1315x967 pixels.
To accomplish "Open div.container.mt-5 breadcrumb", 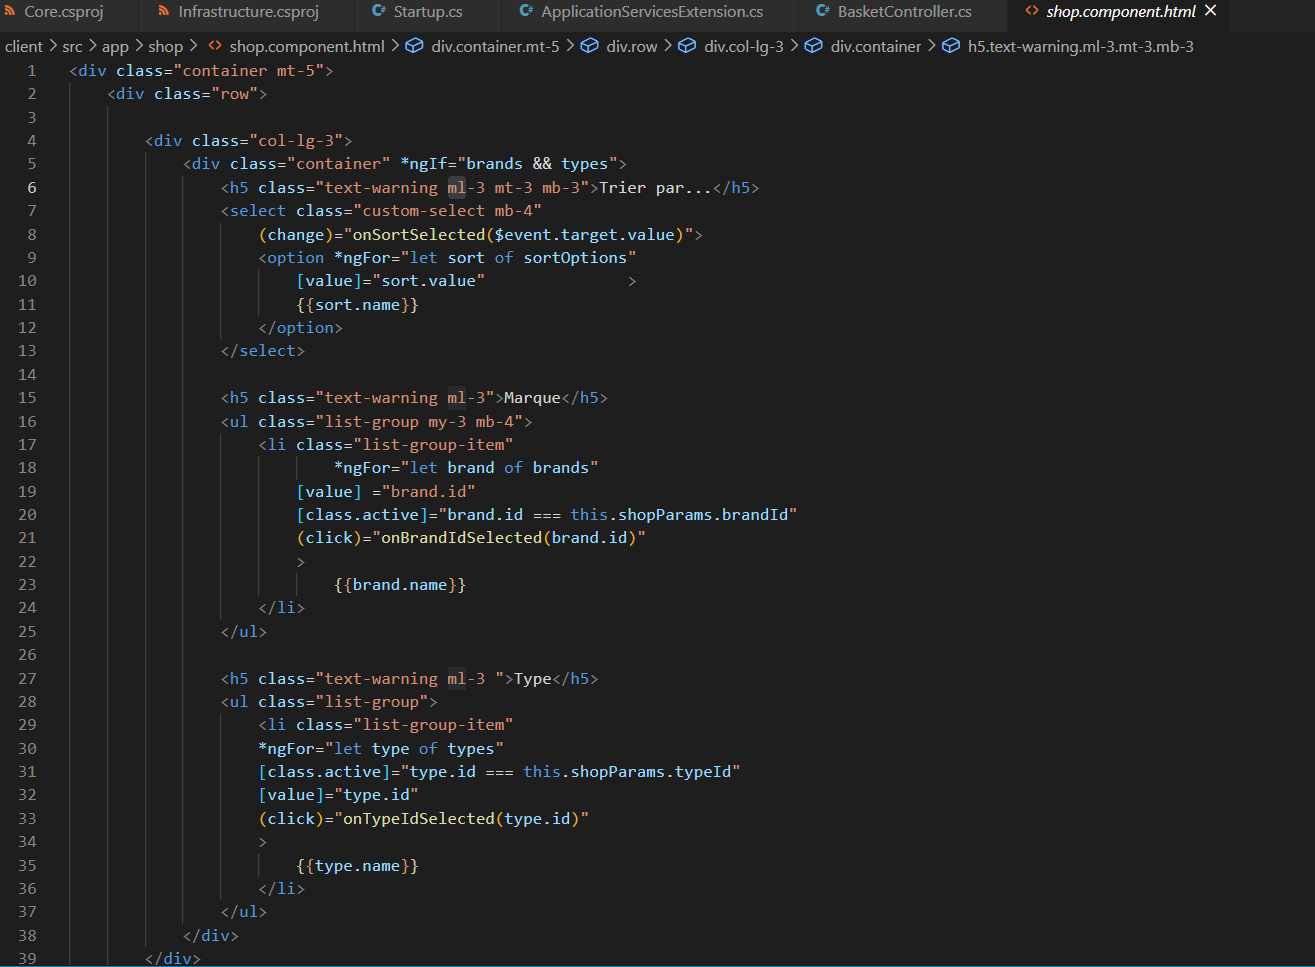I will pyautogui.click(x=495, y=46).
